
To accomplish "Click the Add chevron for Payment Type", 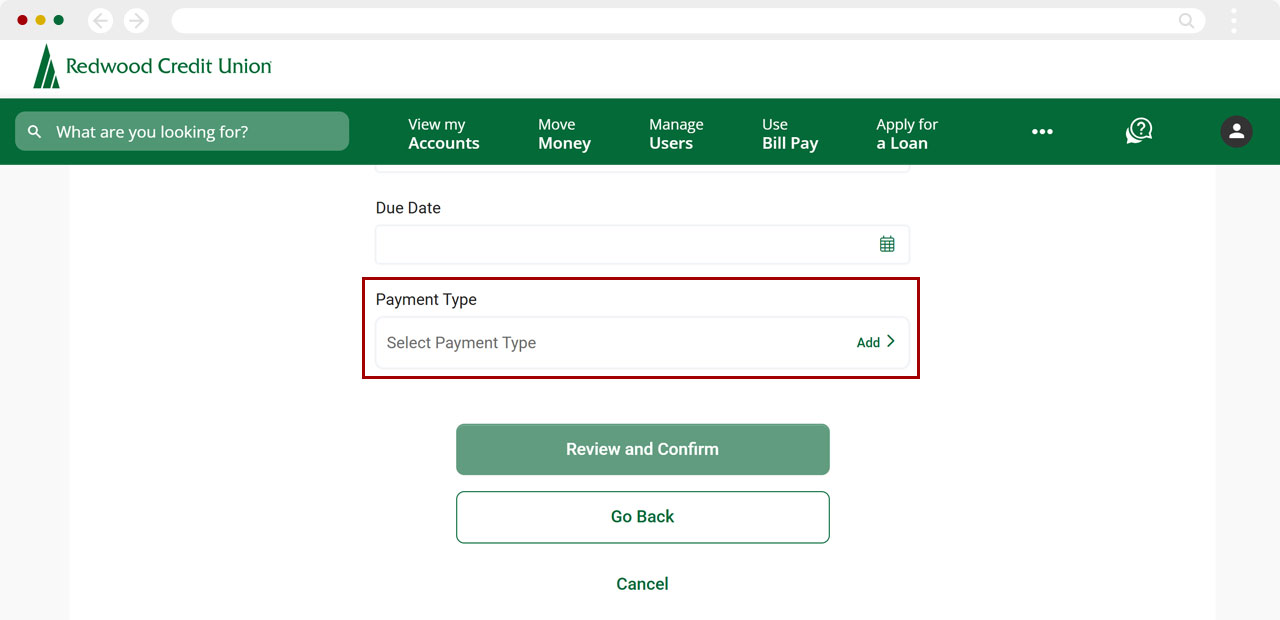I will pos(876,342).
